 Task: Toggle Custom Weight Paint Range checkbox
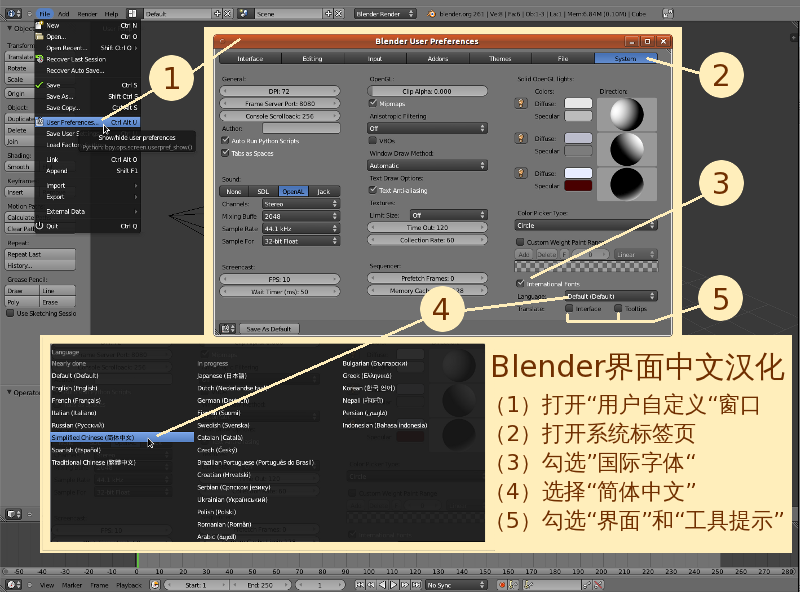point(520,242)
